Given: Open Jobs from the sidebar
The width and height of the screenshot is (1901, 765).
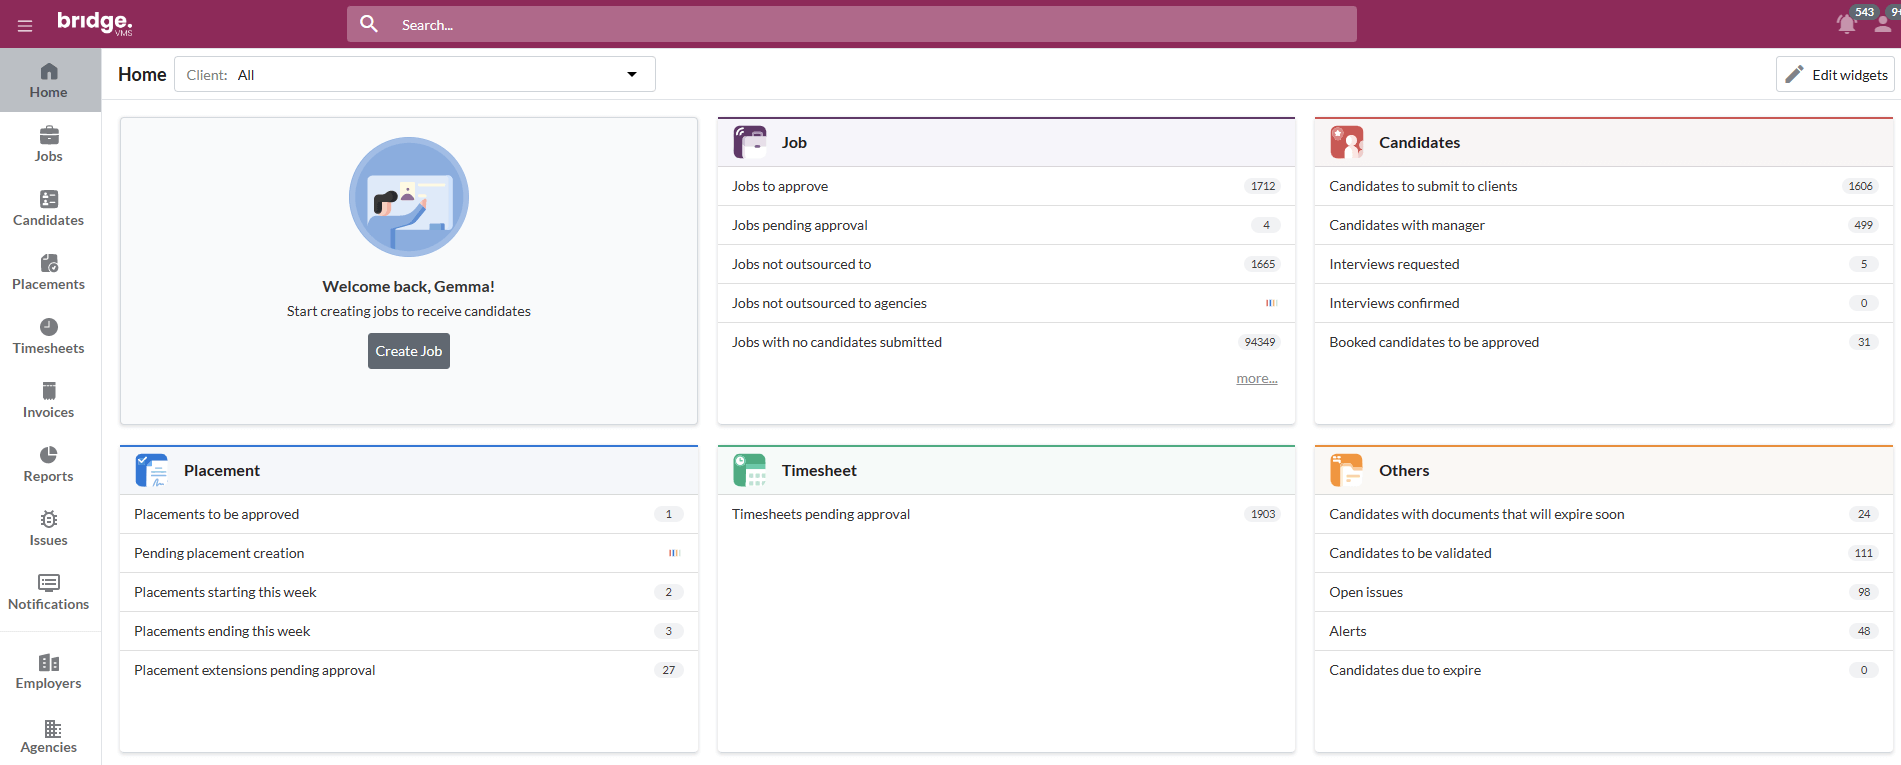Looking at the screenshot, I should click(48, 144).
